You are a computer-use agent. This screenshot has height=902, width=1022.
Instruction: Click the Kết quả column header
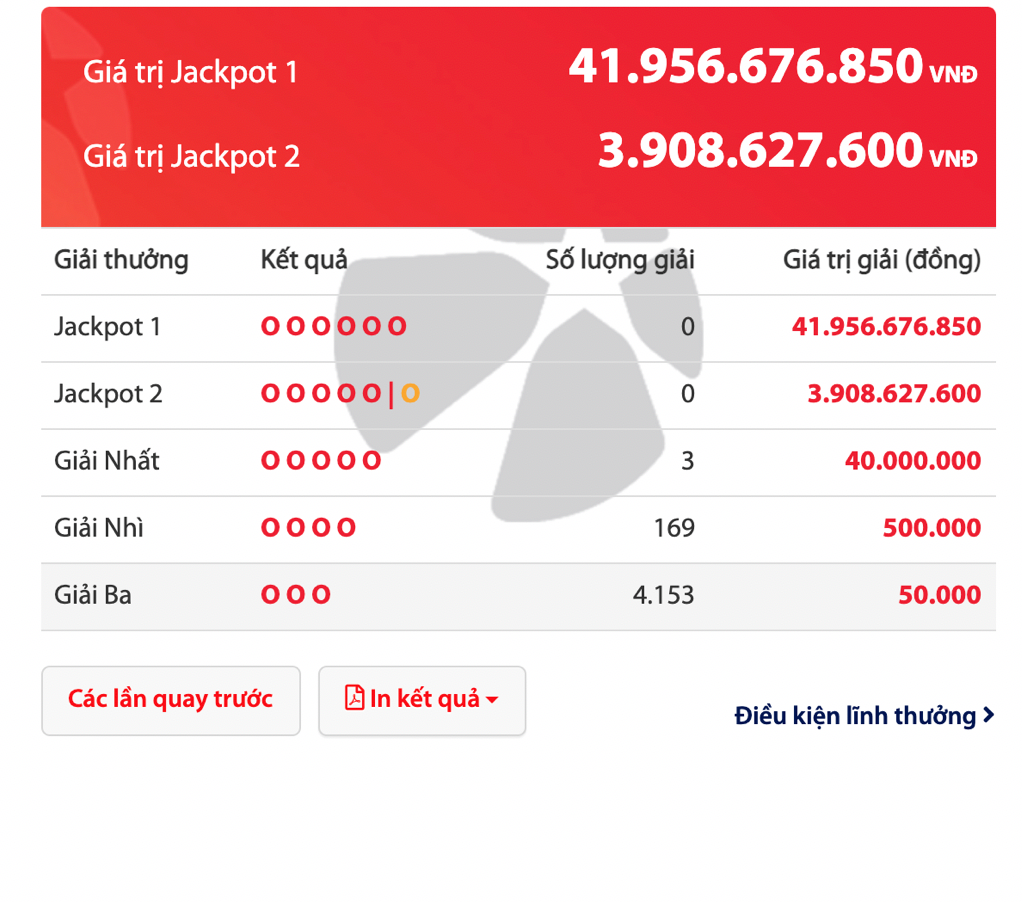[304, 260]
